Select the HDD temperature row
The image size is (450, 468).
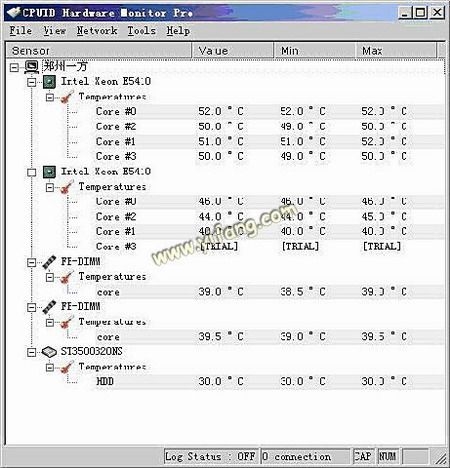point(269,382)
